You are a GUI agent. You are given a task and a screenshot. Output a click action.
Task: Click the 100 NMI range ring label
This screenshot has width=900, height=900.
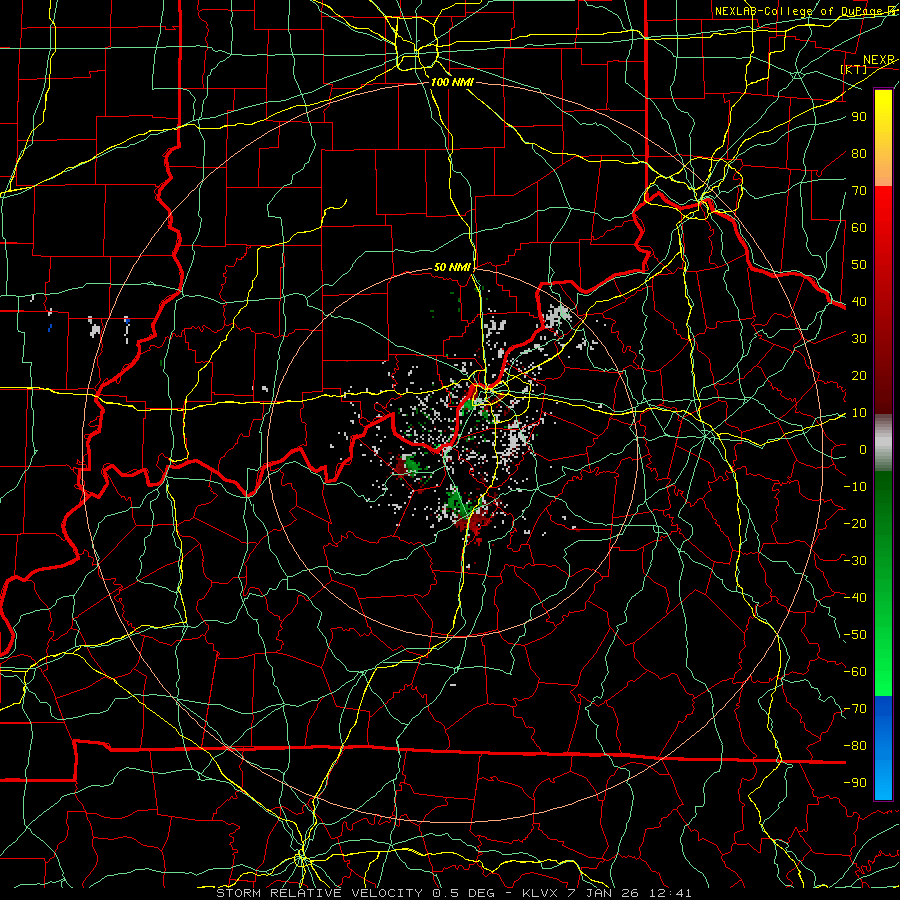coord(452,82)
